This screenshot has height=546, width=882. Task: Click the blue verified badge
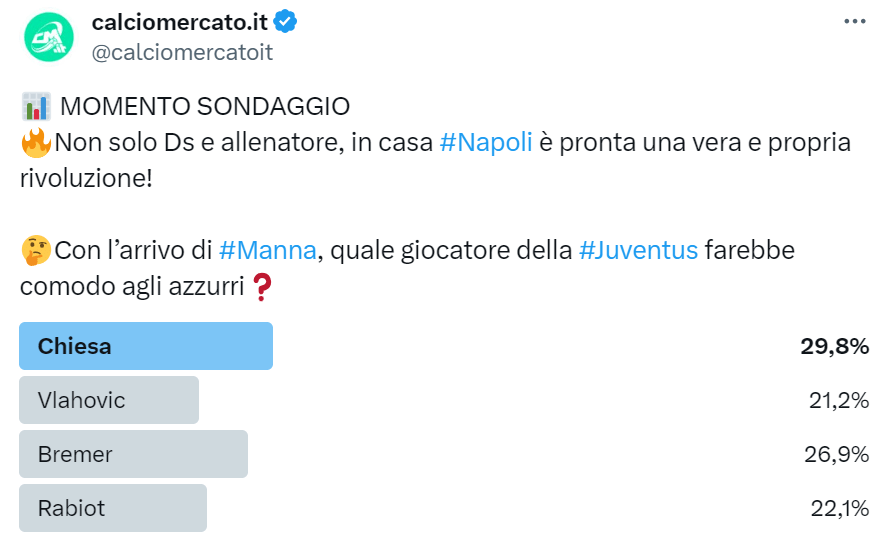coord(286,21)
